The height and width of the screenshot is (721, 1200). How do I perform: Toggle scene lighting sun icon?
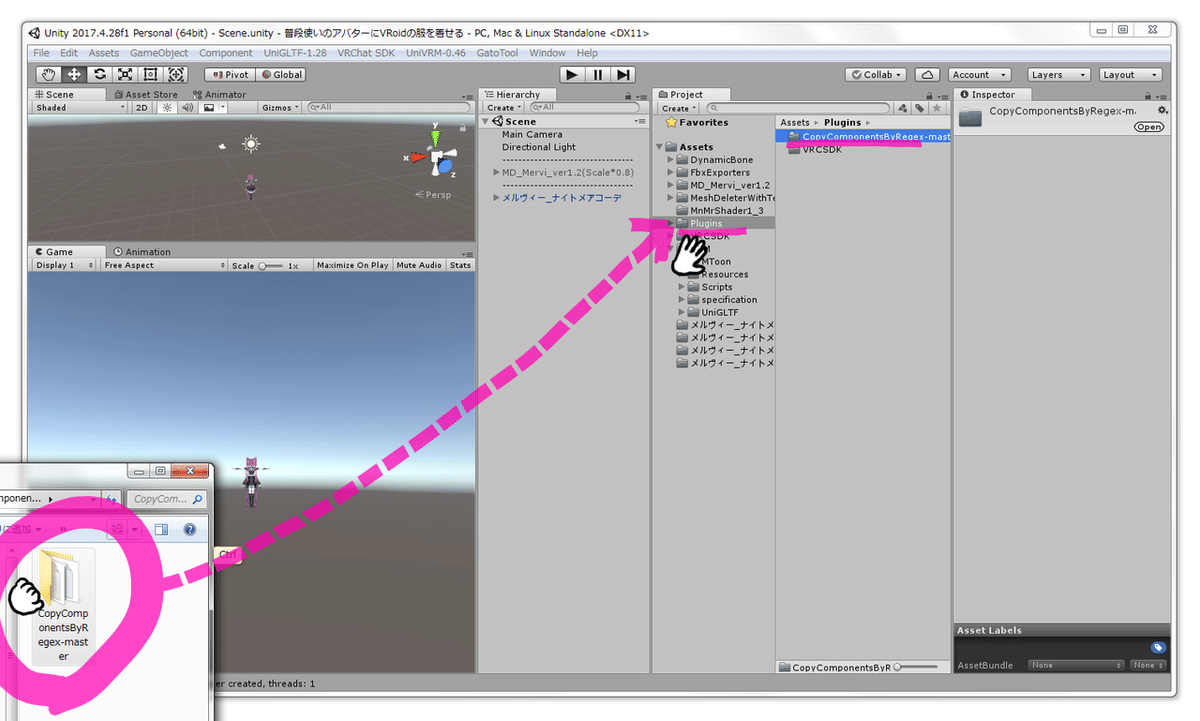coord(167,107)
